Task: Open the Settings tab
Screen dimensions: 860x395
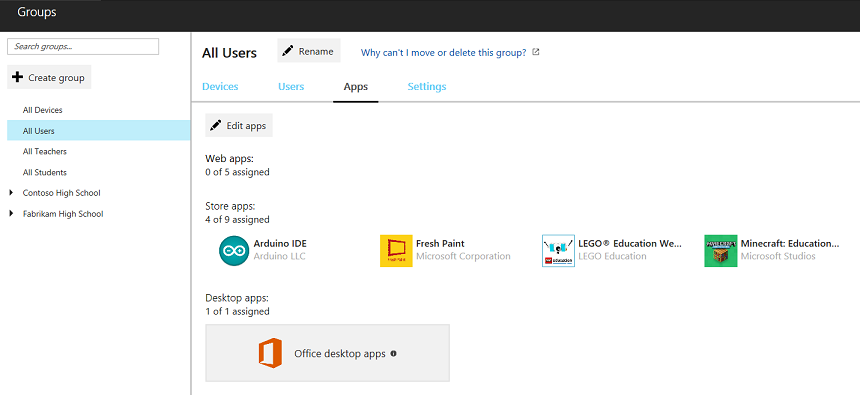Action: click(x=427, y=87)
